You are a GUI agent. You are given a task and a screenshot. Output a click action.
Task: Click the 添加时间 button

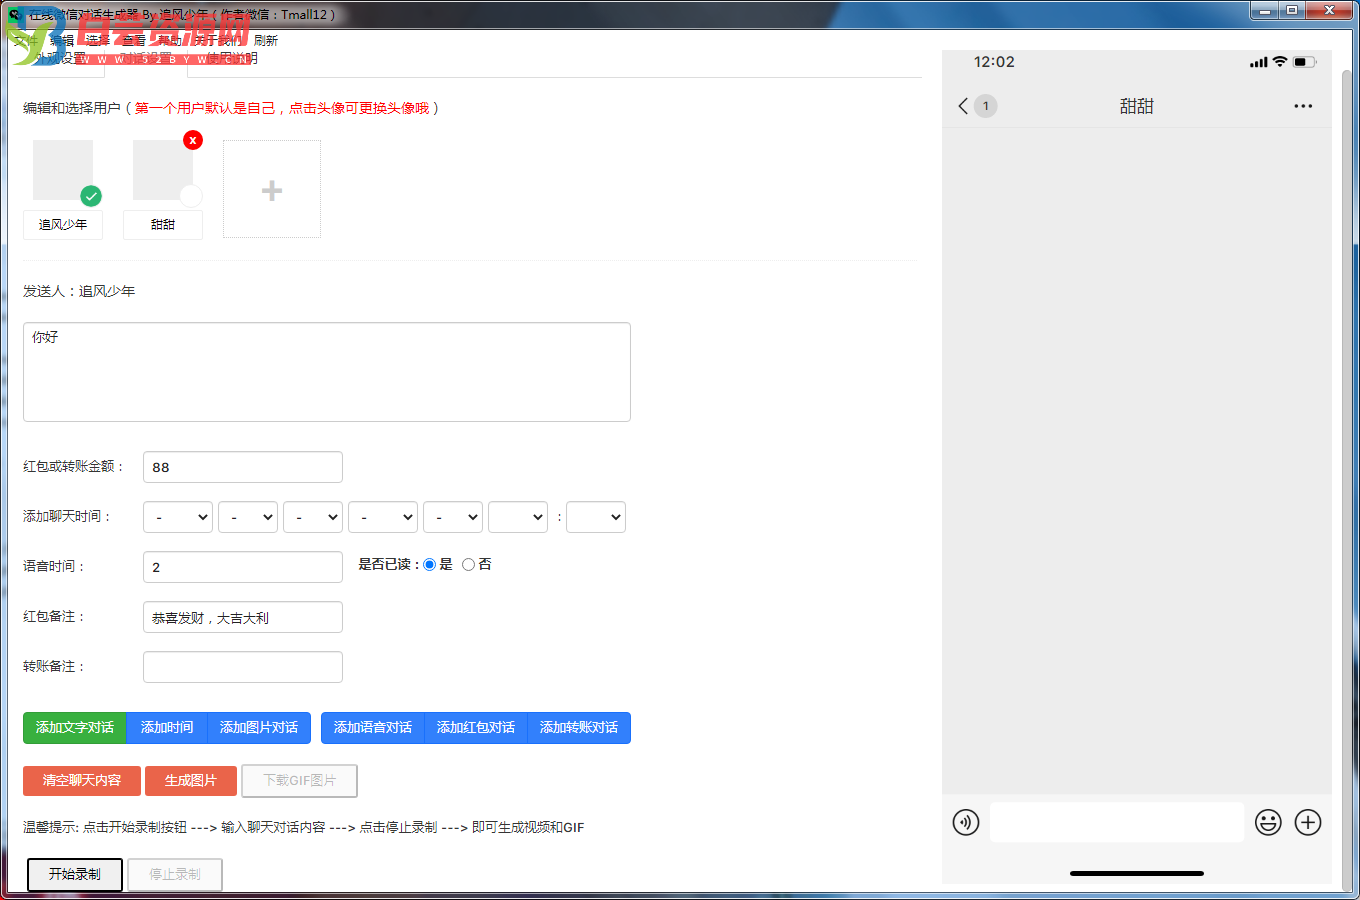tap(167, 728)
